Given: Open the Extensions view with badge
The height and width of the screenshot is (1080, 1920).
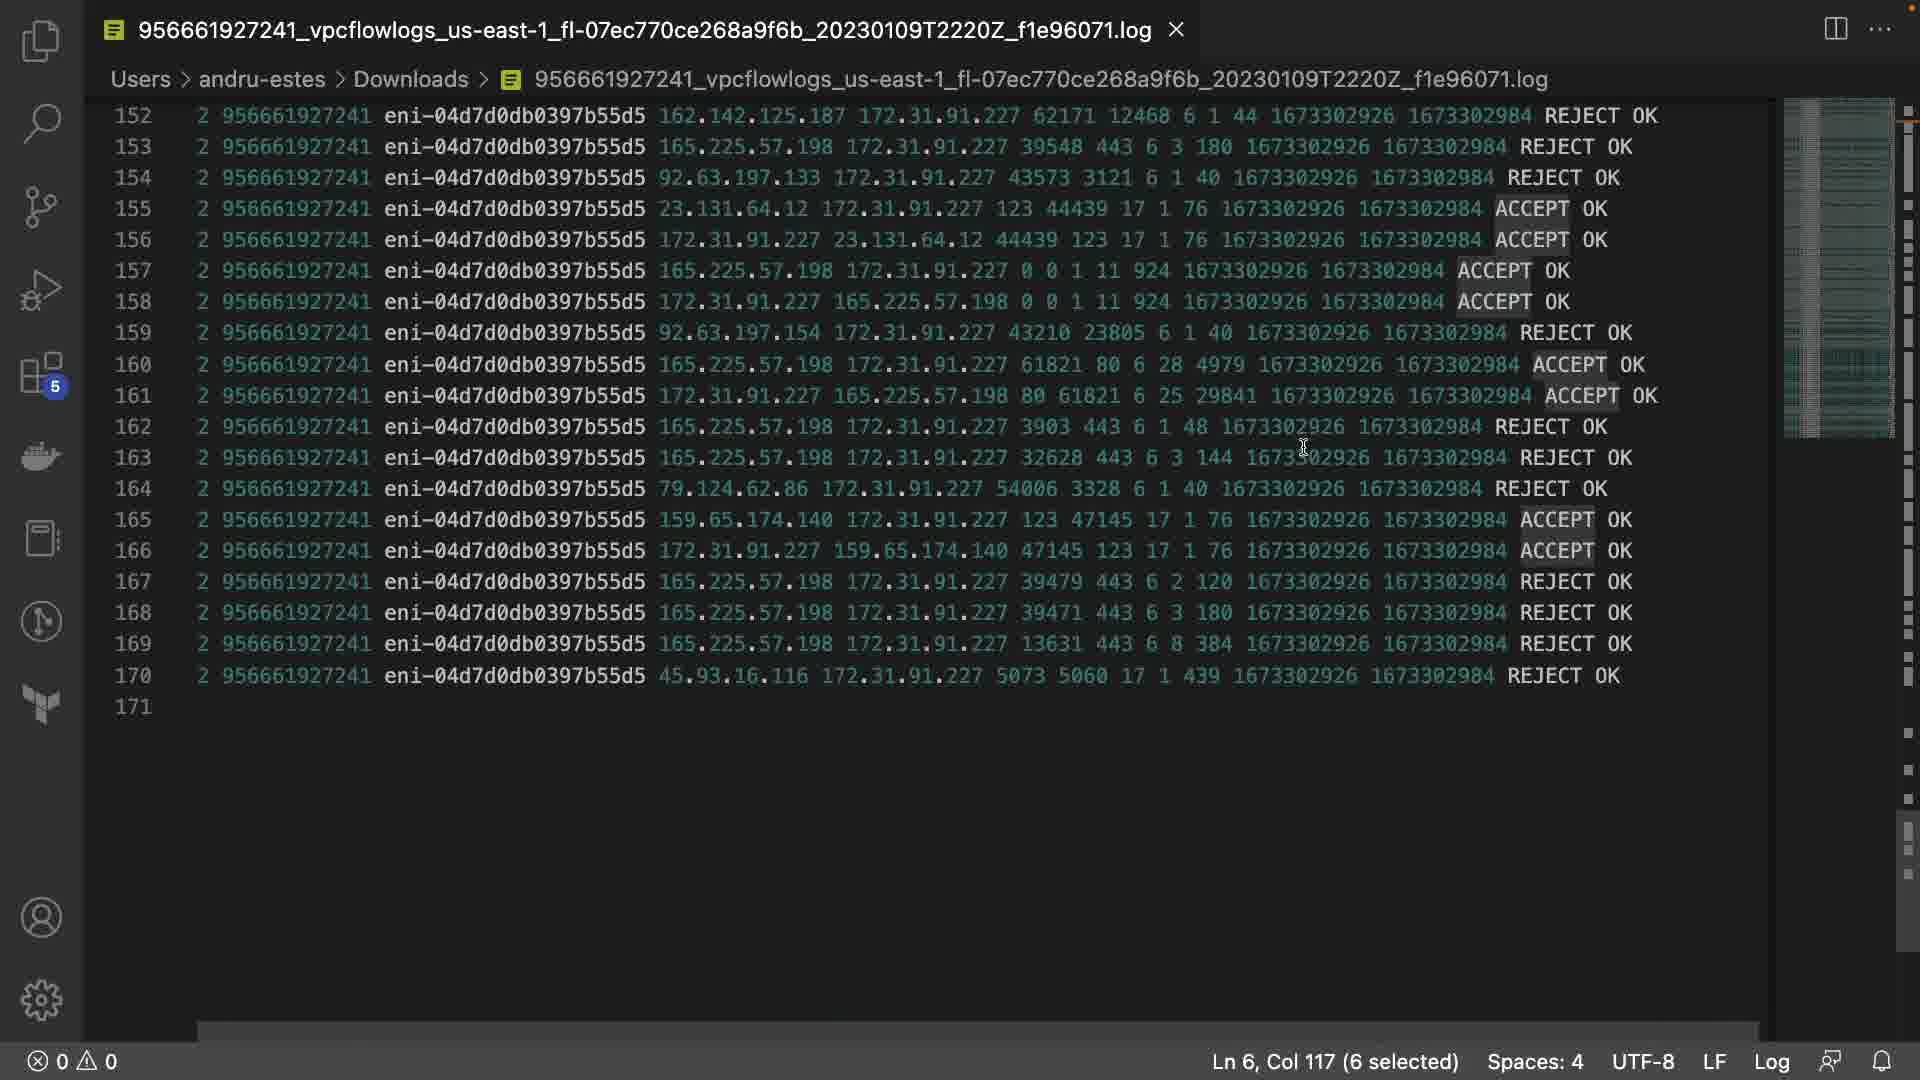Looking at the screenshot, I should coord(41,374).
